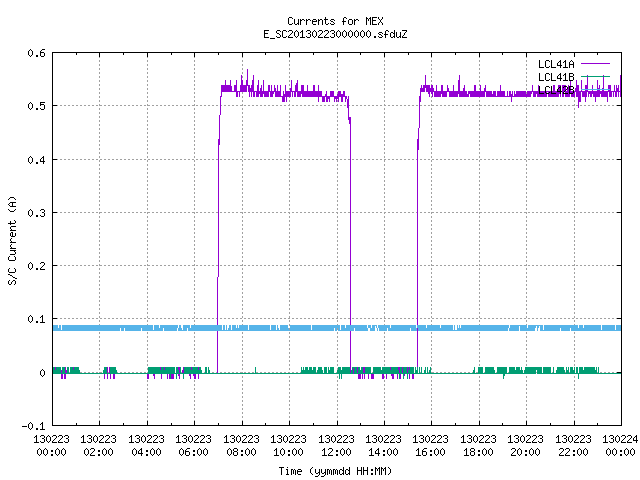640x480 pixels.
Task: Click the chart title 'Currents for MEX'
Action: point(335,21)
